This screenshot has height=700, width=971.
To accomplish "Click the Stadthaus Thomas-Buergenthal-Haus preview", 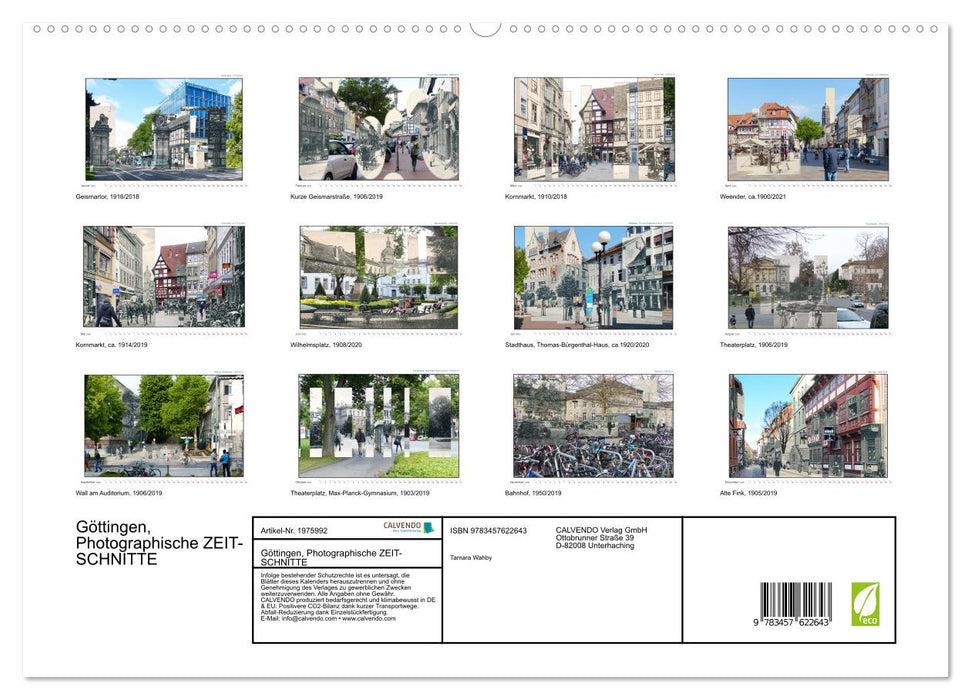I will [593, 278].
